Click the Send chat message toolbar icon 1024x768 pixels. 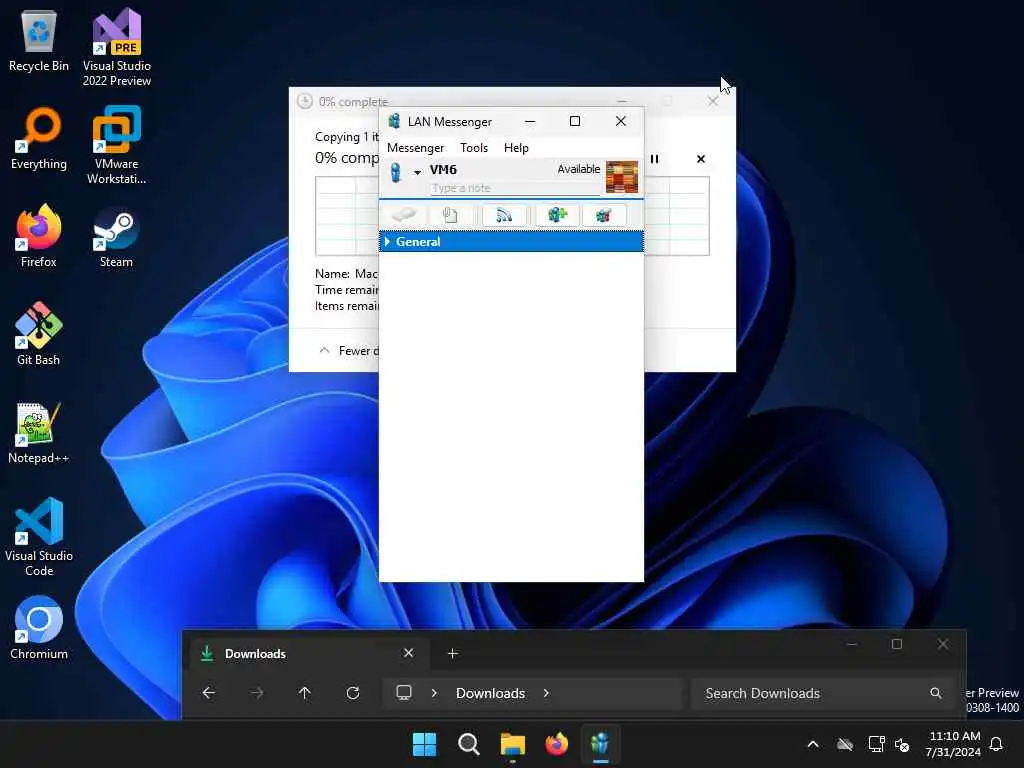[404, 215]
